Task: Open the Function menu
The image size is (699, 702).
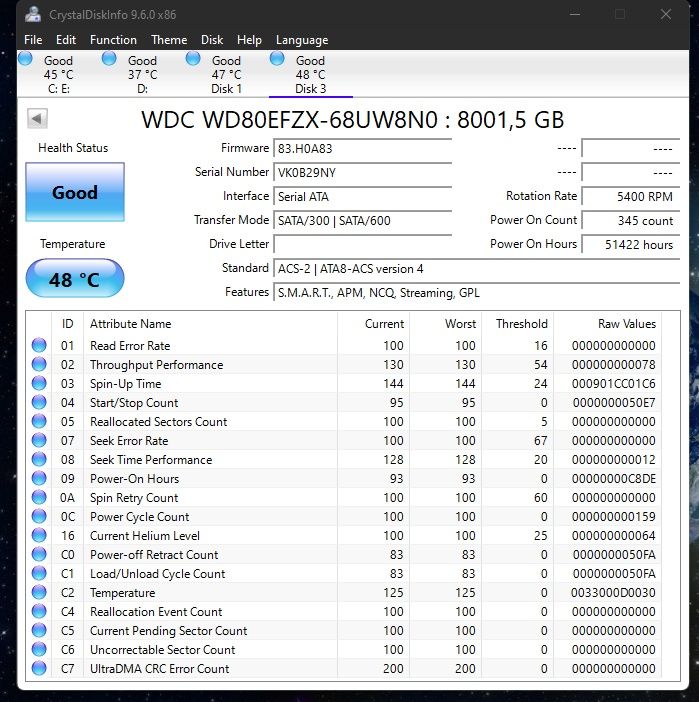Action: click(x=113, y=40)
